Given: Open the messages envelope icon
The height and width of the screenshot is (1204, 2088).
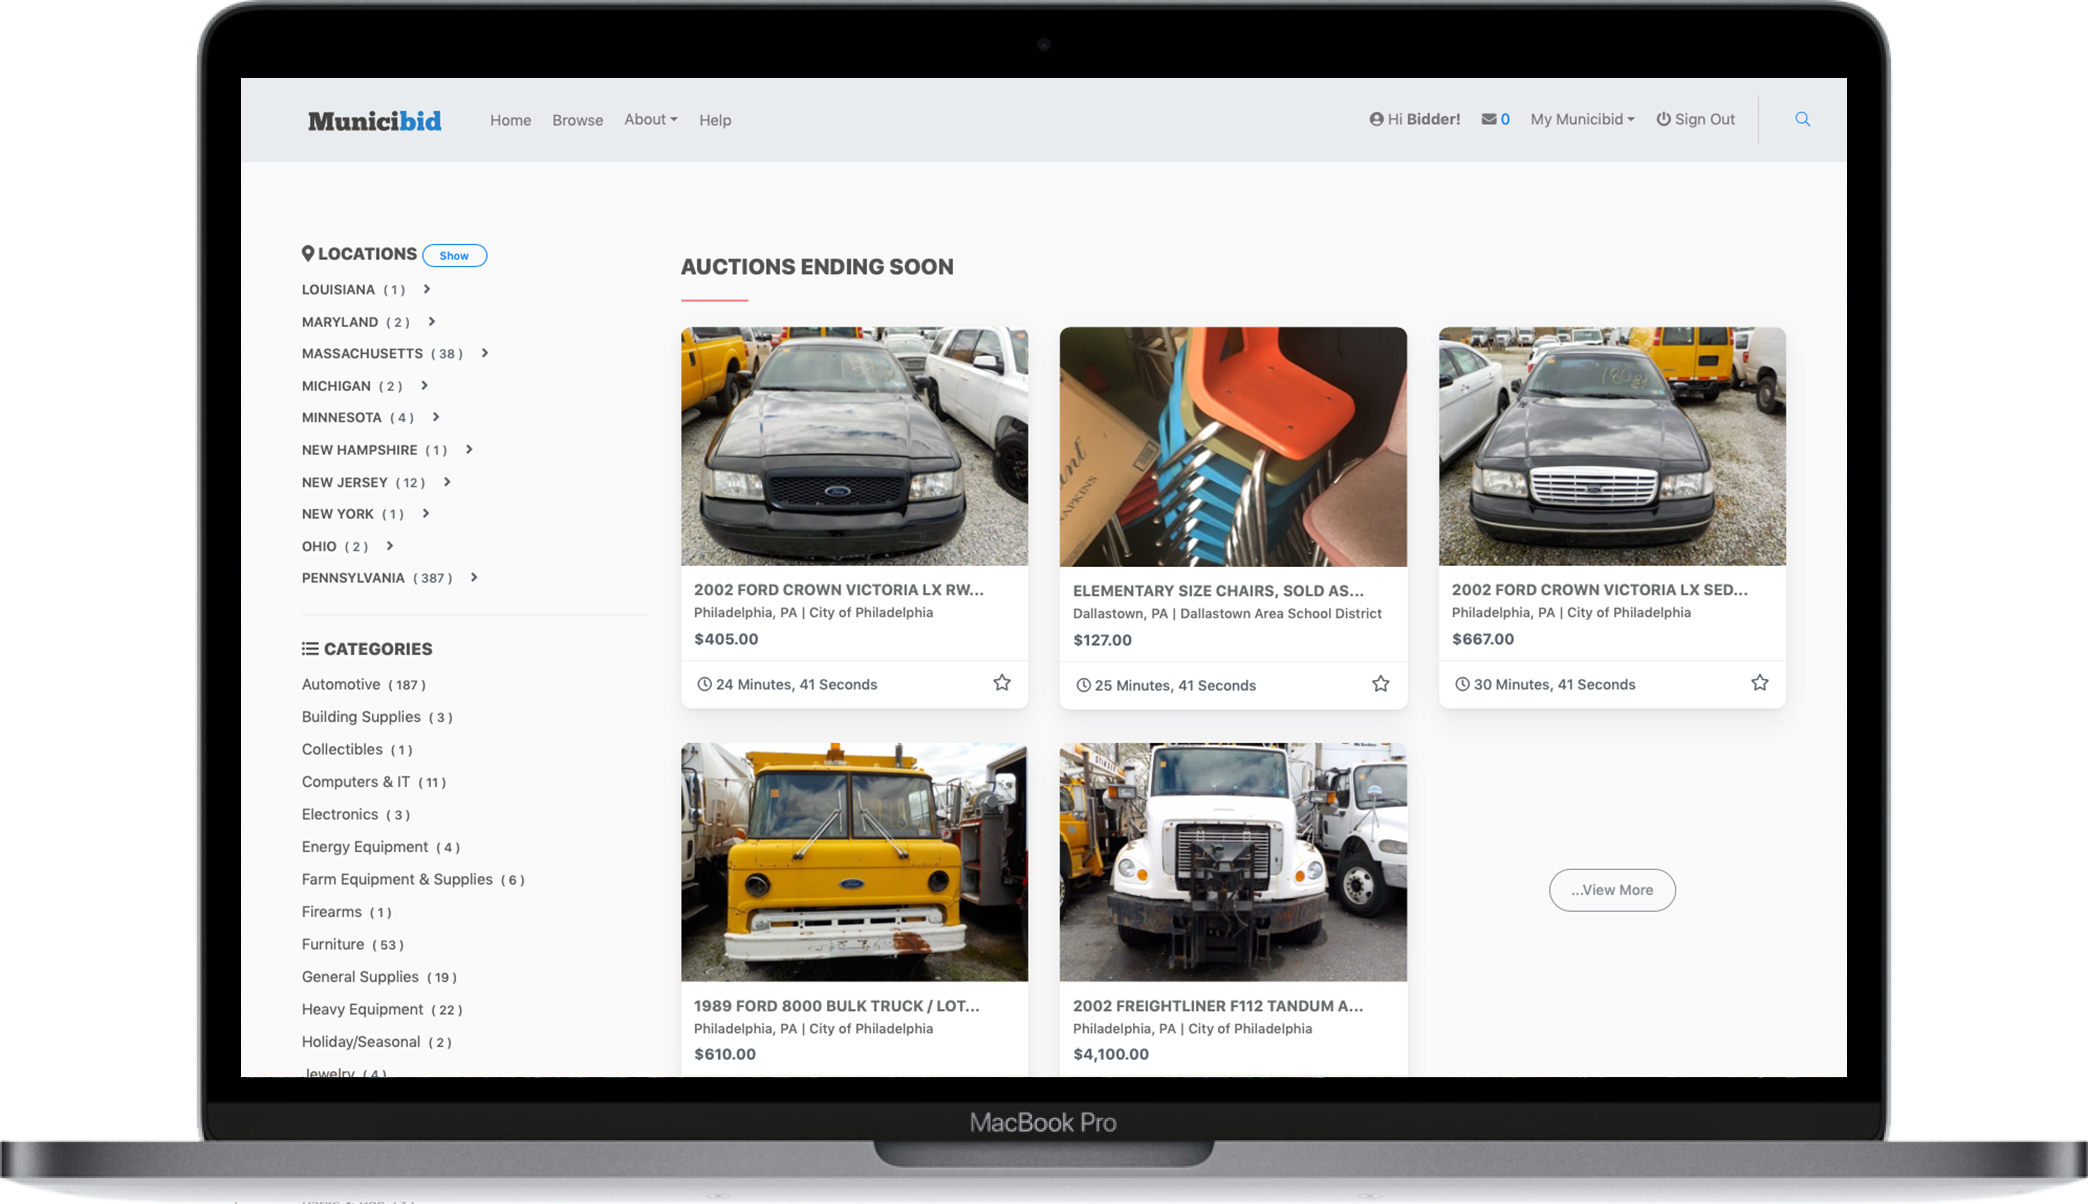Looking at the screenshot, I should point(1488,119).
